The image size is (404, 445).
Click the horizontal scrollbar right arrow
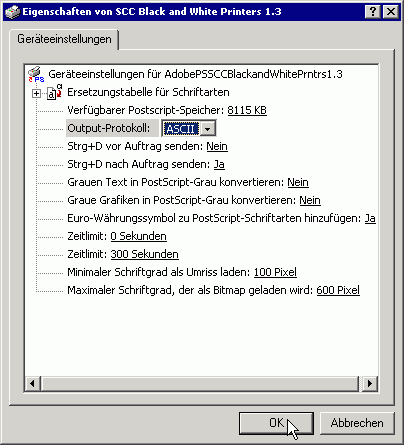pyautogui.click(x=370, y=383)
